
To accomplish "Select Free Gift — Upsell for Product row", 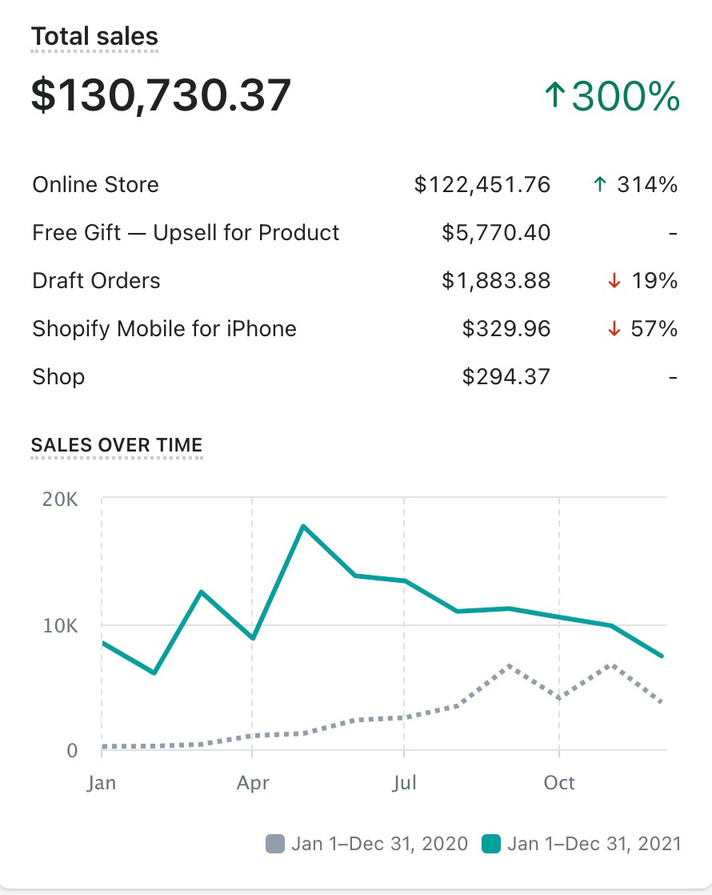I will click(186, 233).
